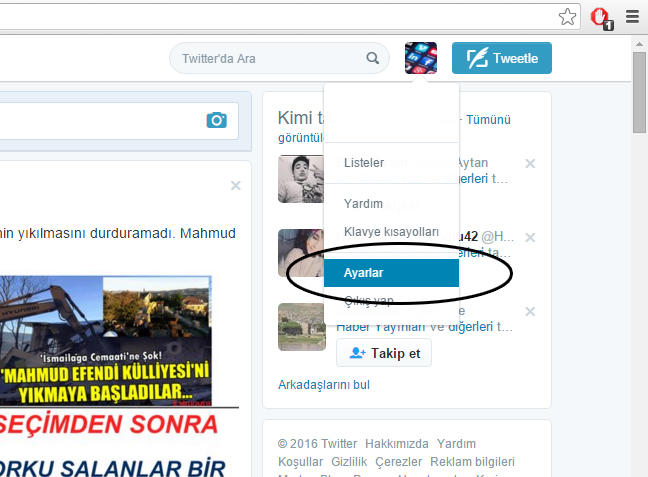Viewport: 648px width, 477px height.
Task: Click the Takip et follow button
Action: point(384,353)
